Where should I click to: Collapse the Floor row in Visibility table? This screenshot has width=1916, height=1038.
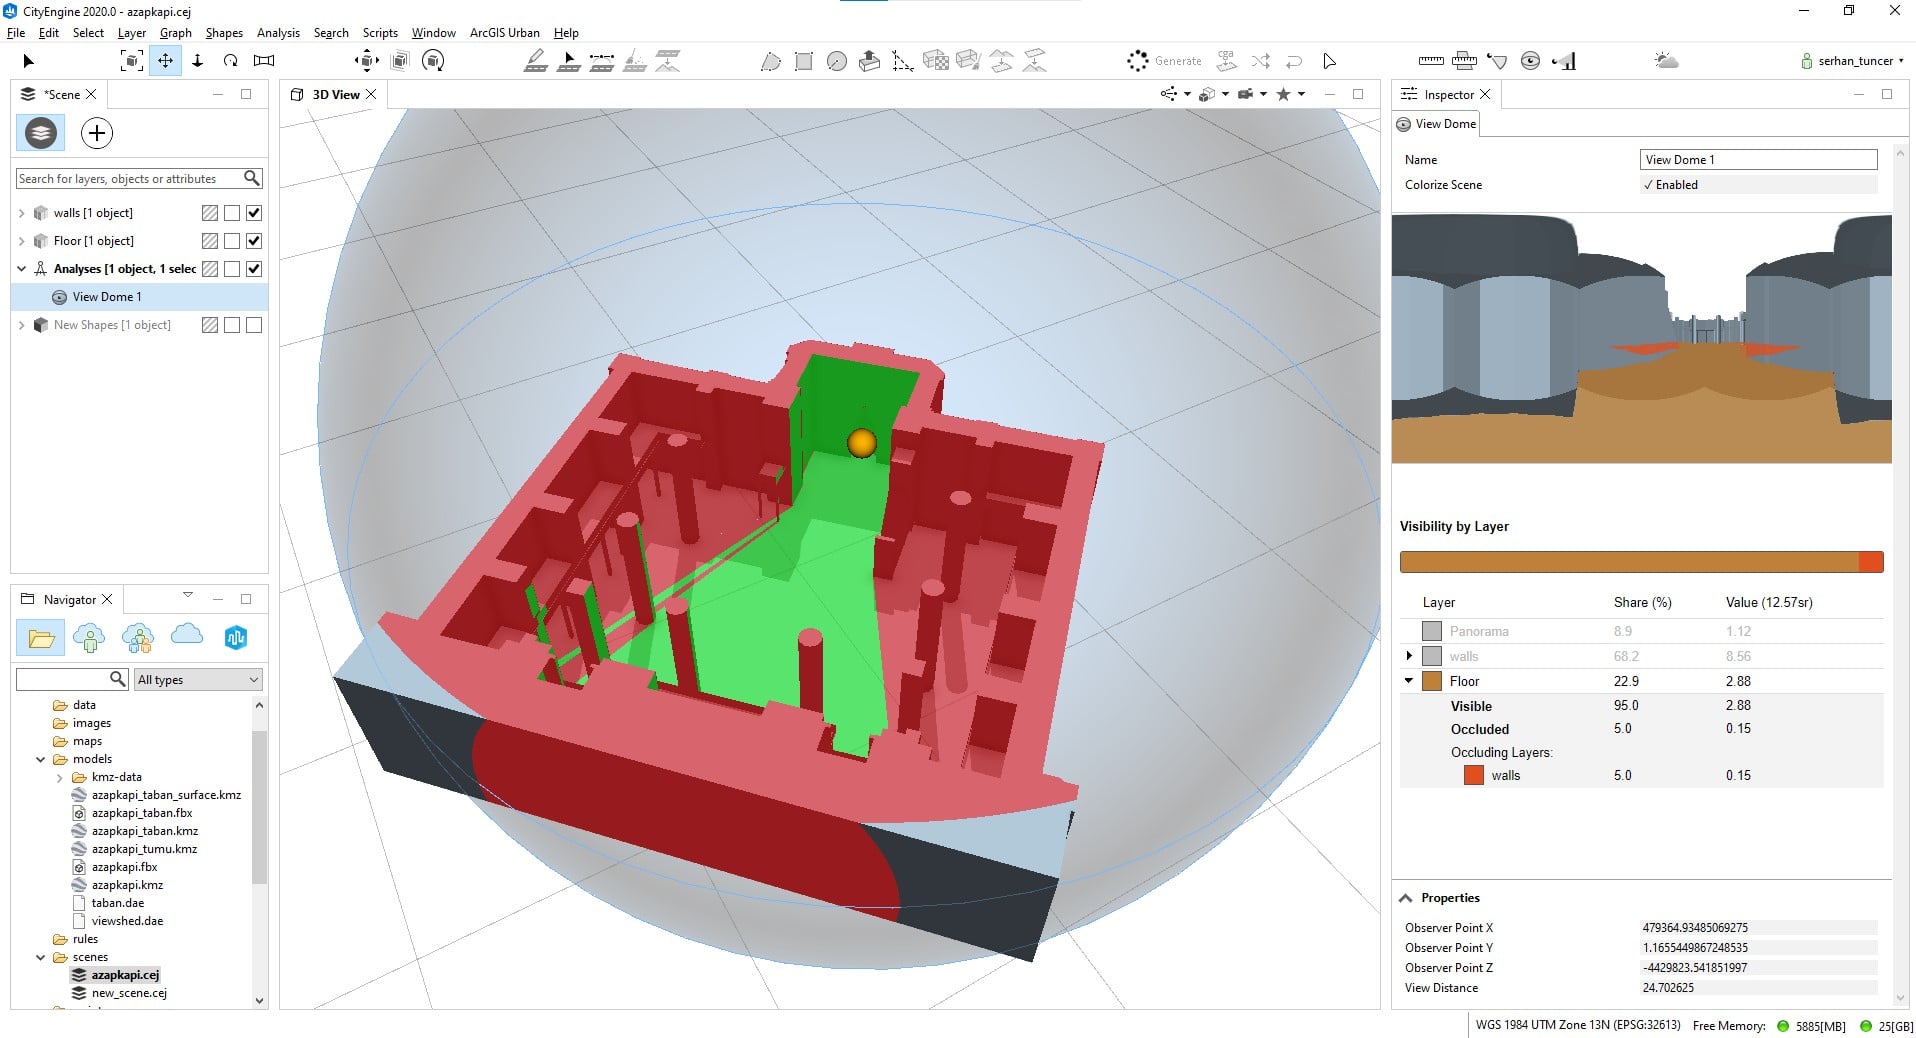click(x=1409, y=681)
